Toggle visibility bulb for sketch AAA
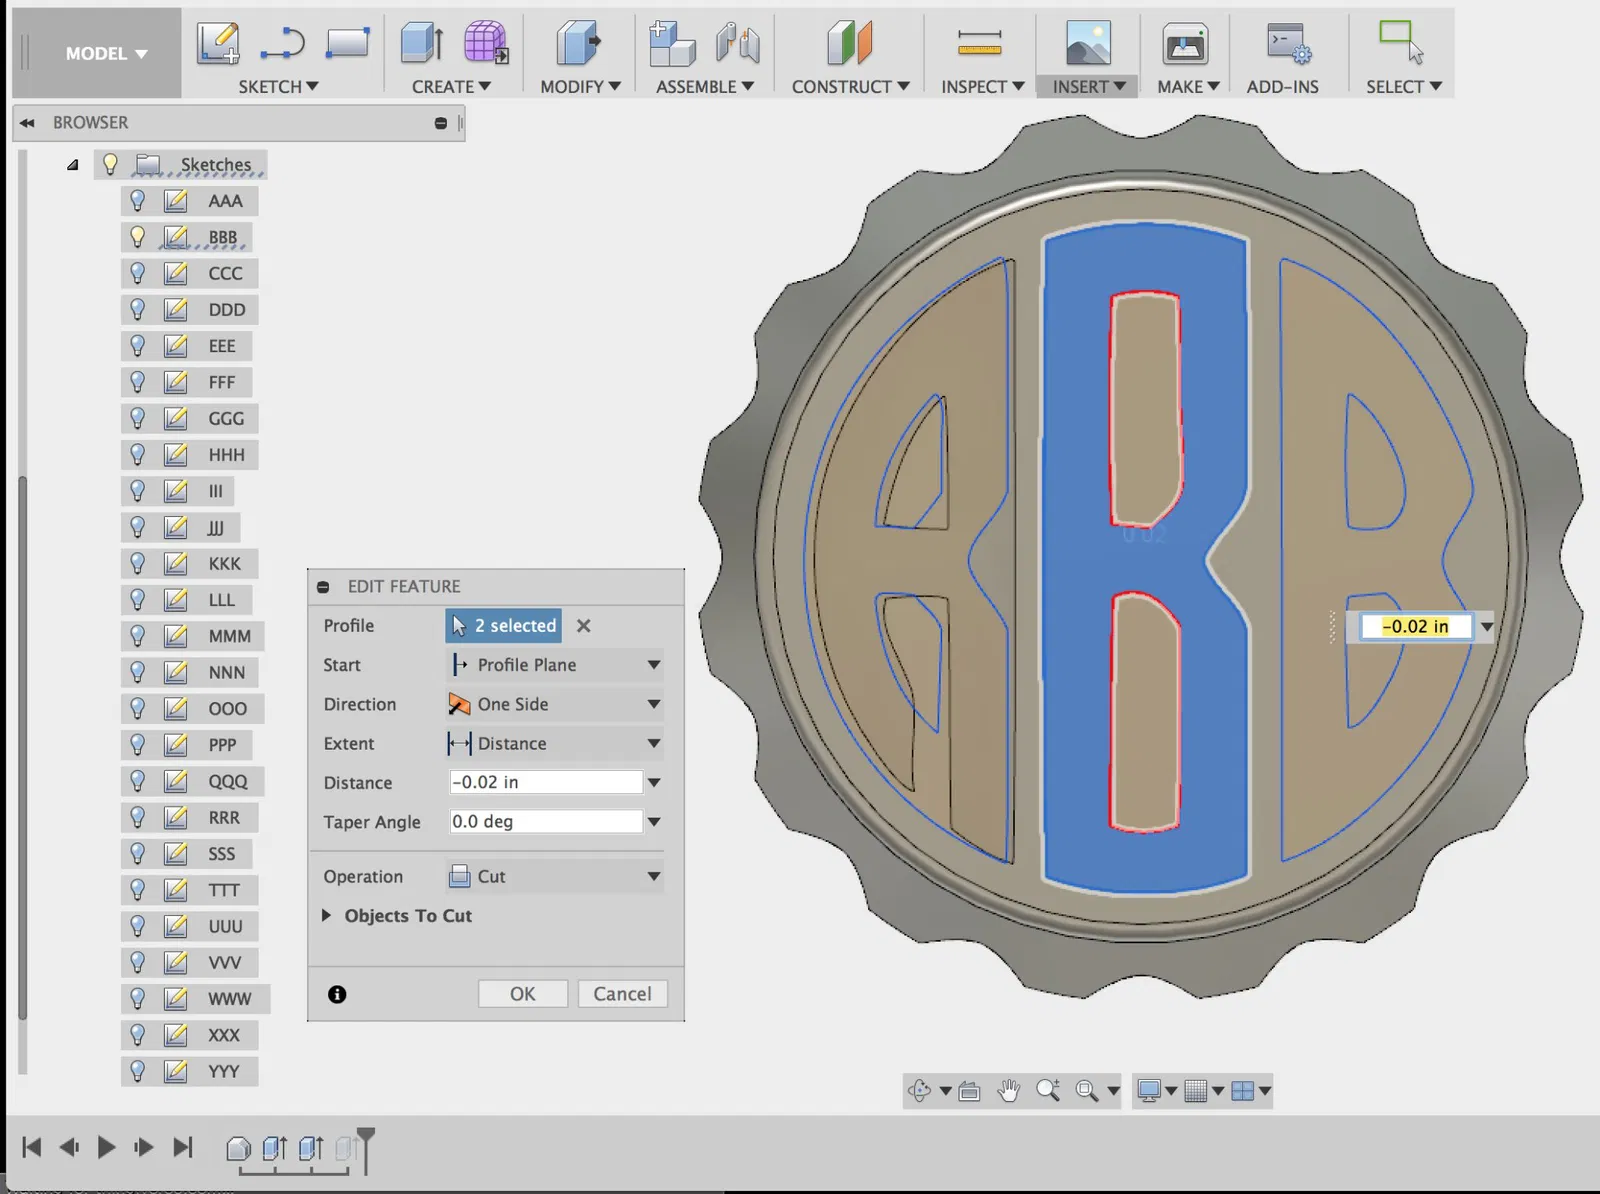Screen dimensions: 1600x1194 (138, 201)
